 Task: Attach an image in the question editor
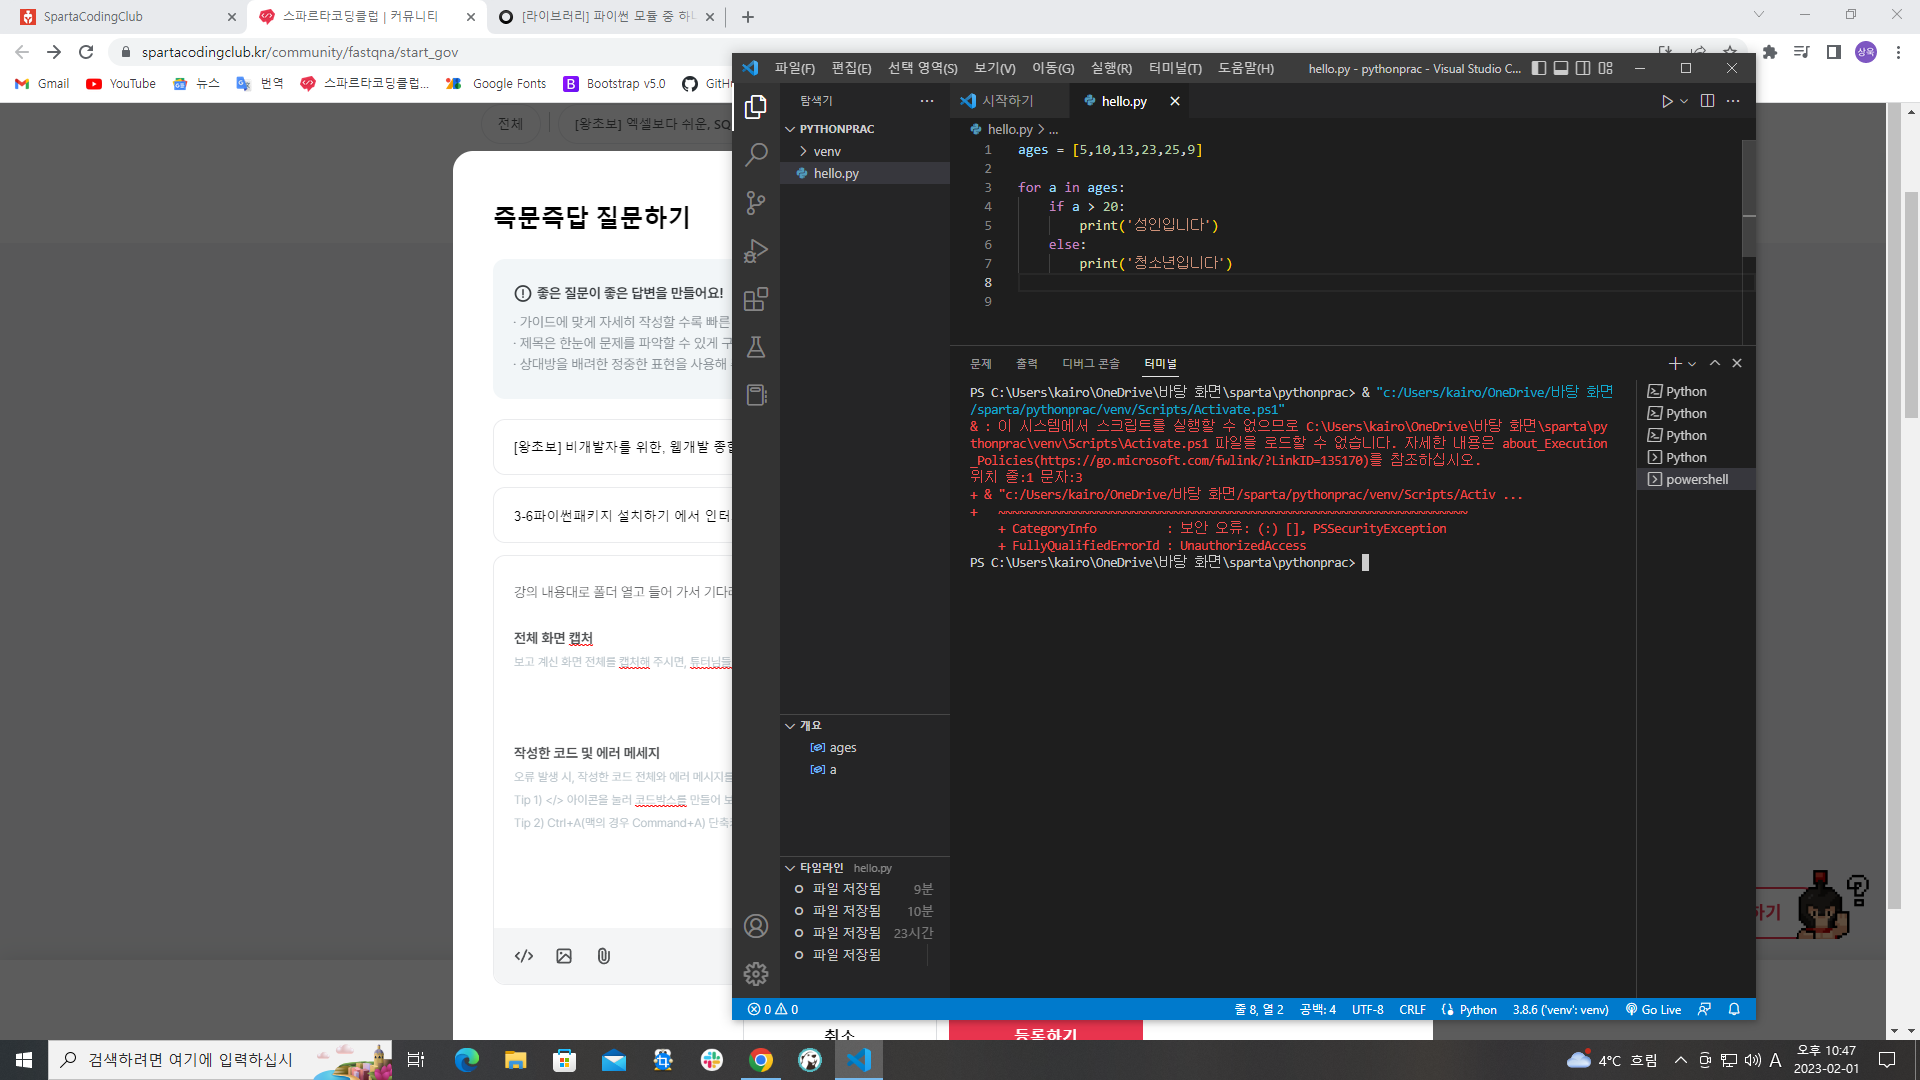(x=564, y=956)
